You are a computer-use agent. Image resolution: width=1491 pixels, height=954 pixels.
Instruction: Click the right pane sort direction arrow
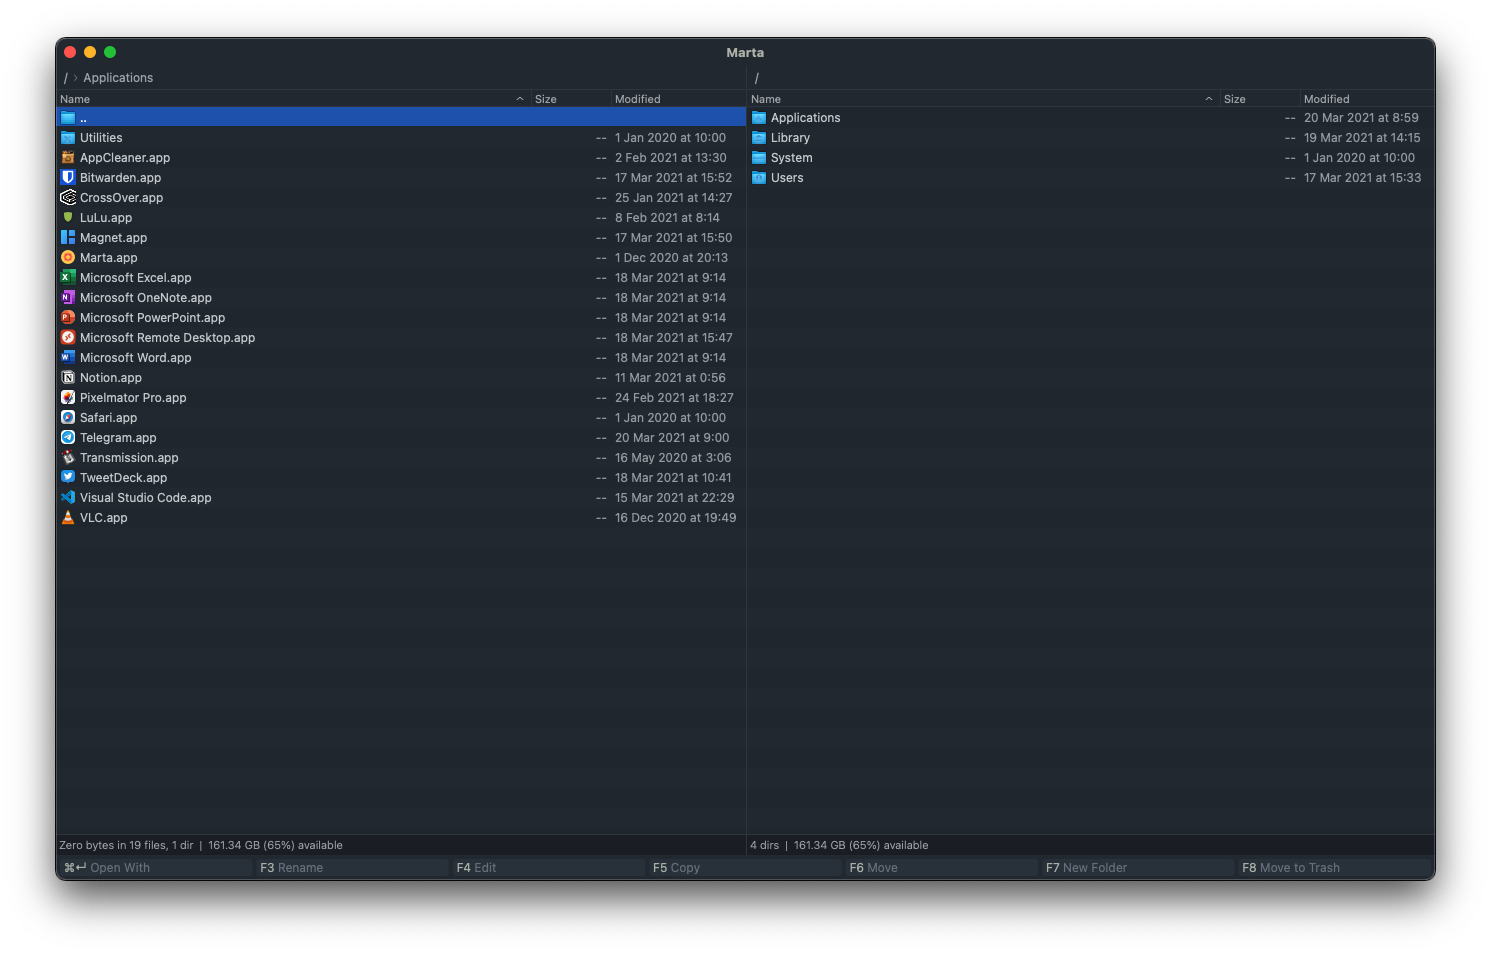coord(1209,99)
